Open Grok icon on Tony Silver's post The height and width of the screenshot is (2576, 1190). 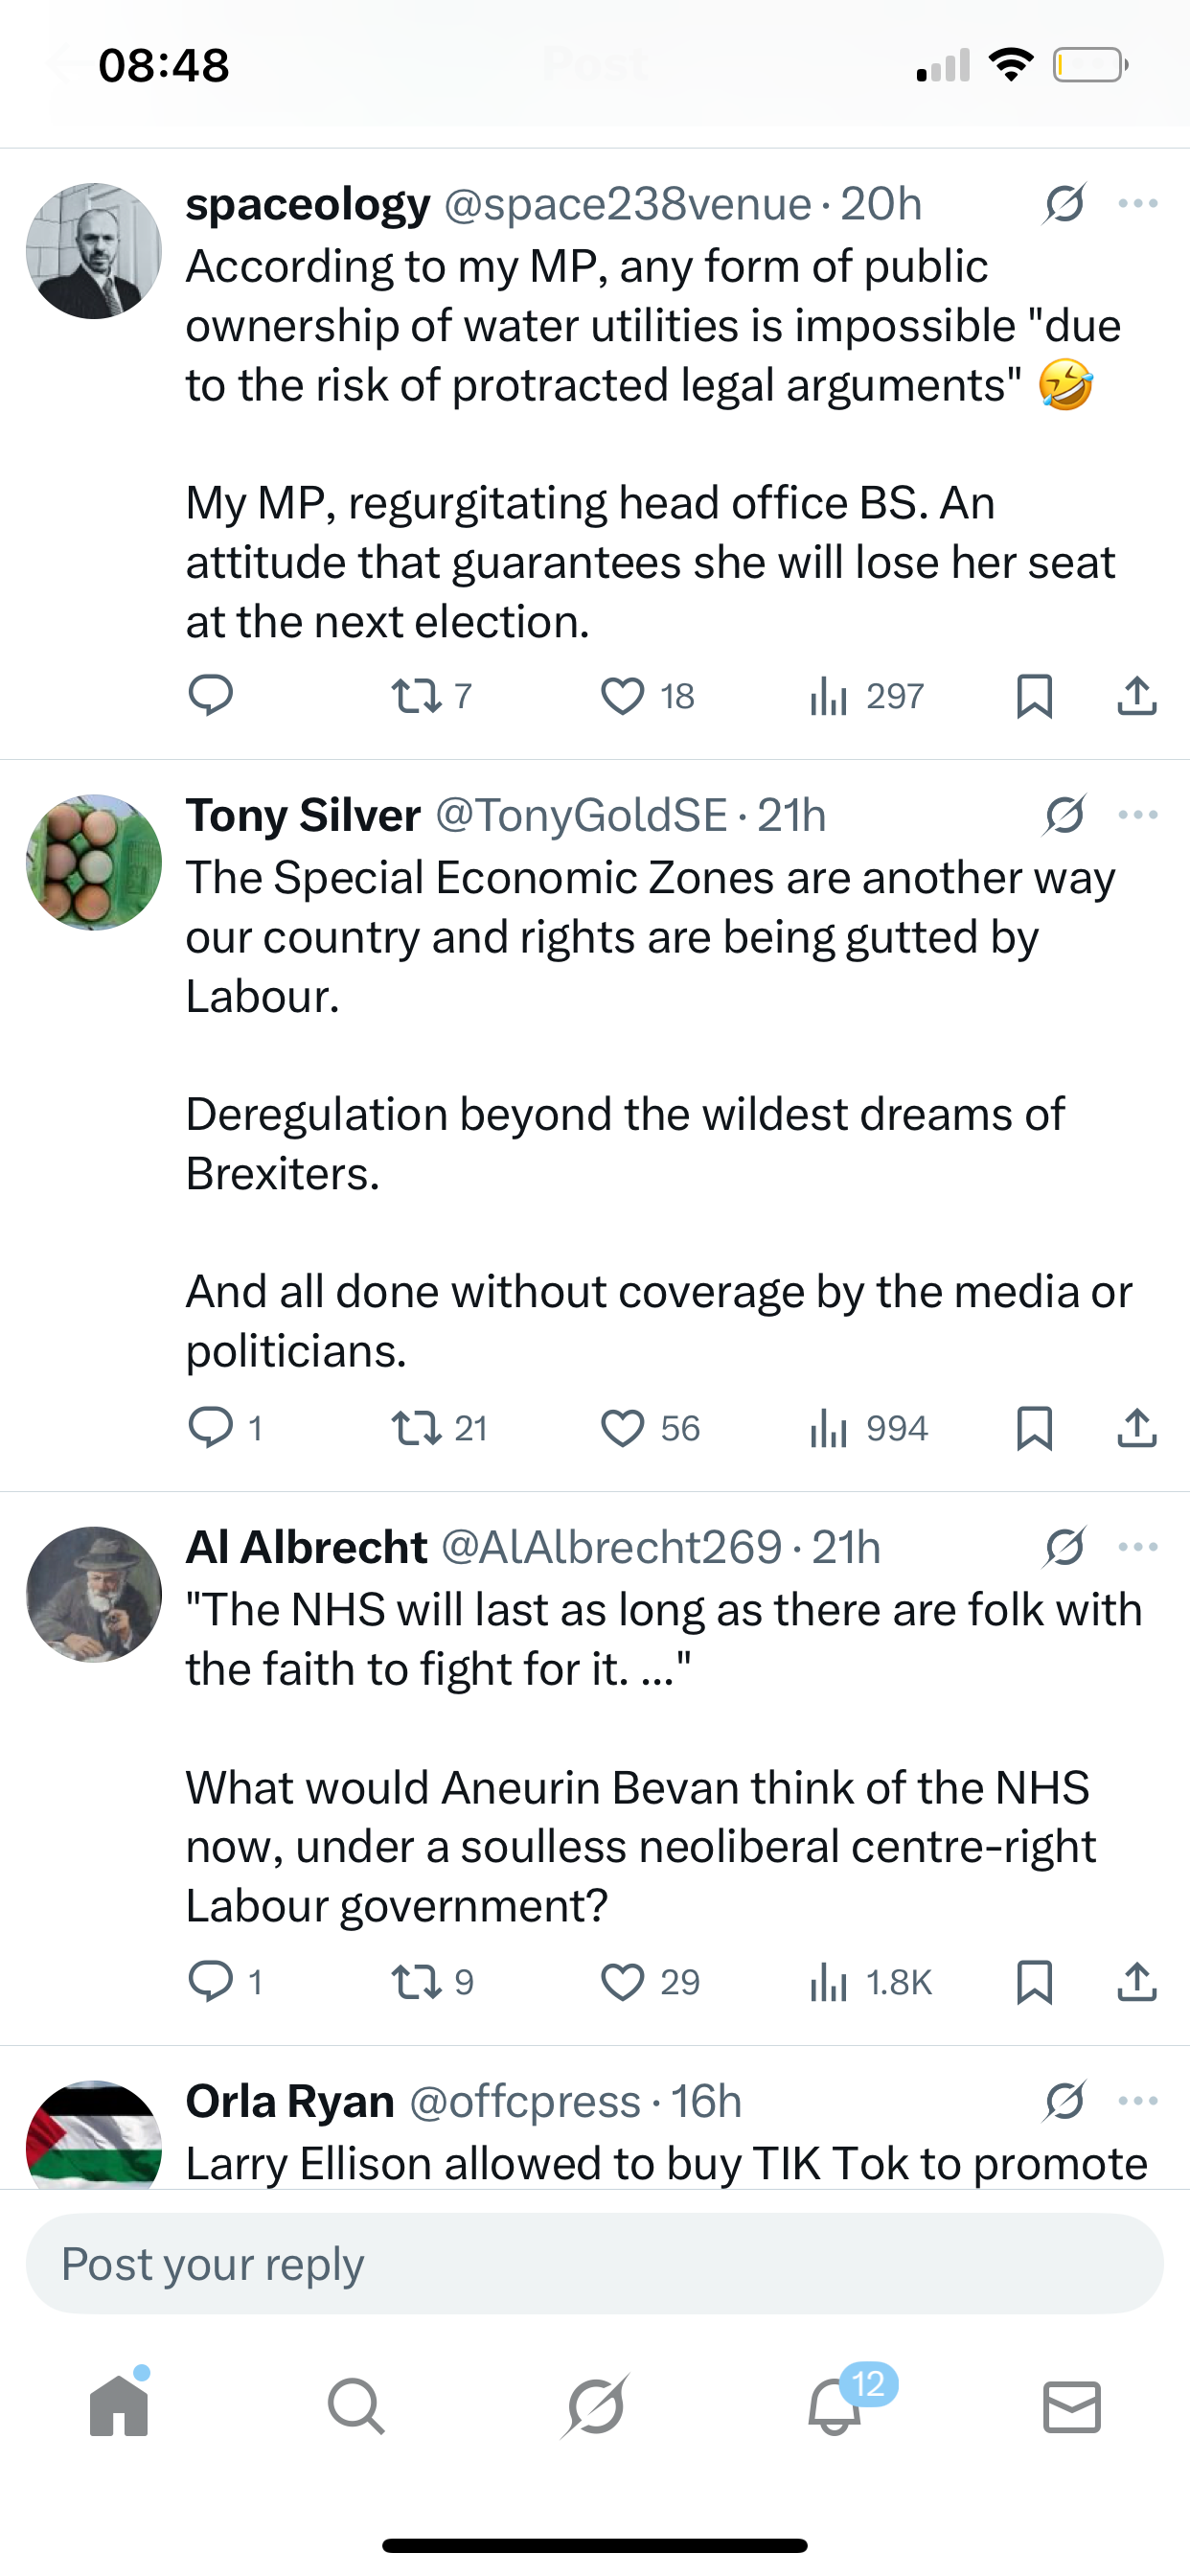(x=1064, y=815)
